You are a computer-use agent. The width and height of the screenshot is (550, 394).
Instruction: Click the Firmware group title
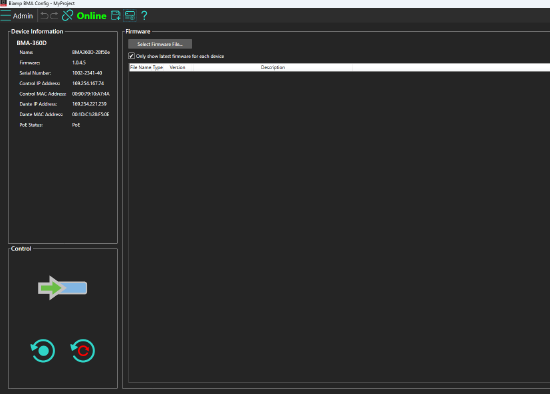138,31
